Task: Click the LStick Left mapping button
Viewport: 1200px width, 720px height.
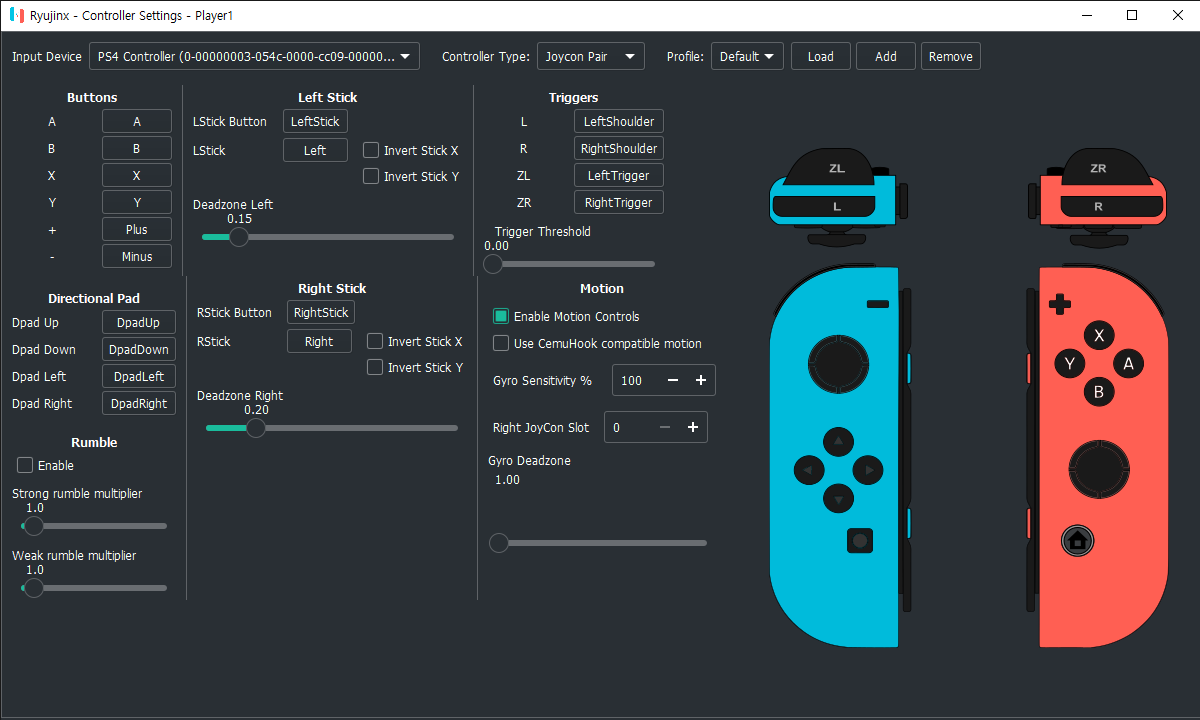Action: point(315,150)
